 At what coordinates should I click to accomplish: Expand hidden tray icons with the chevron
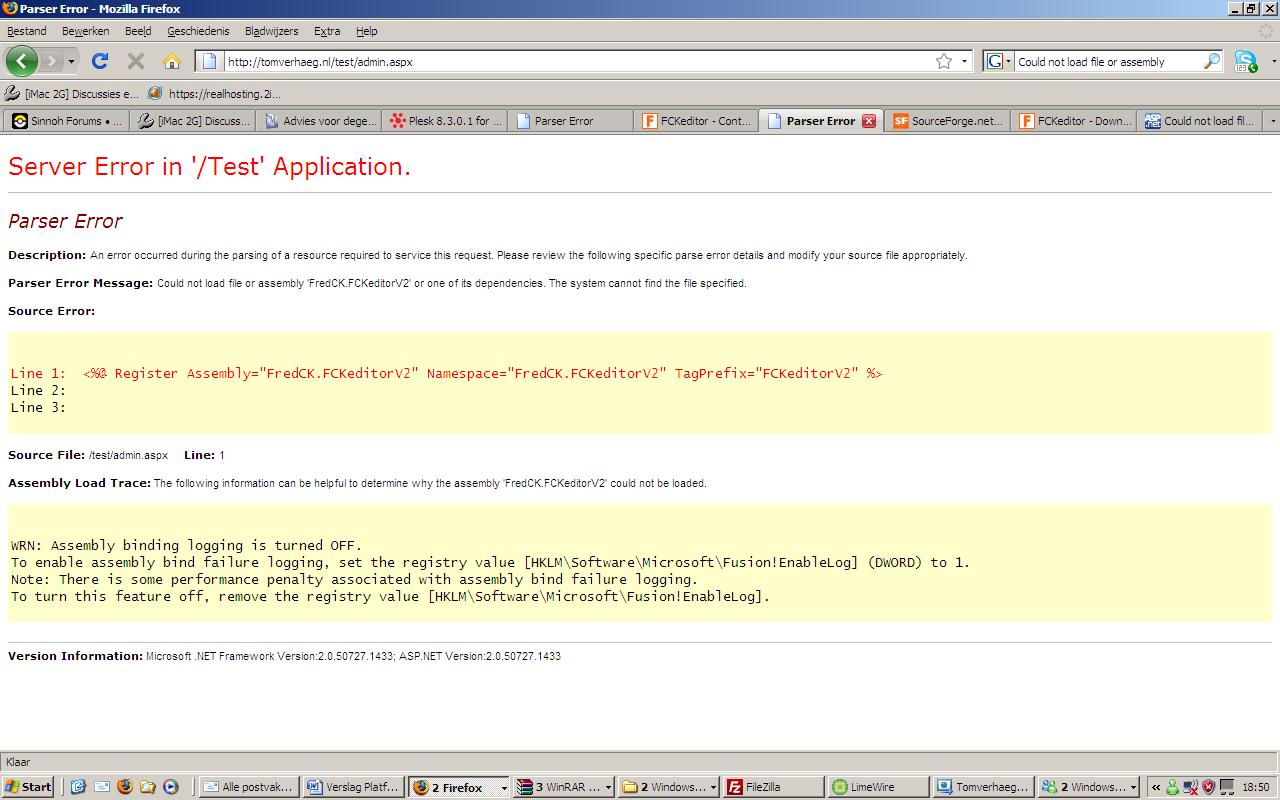pyautogui.click(x=1157, y=787)
